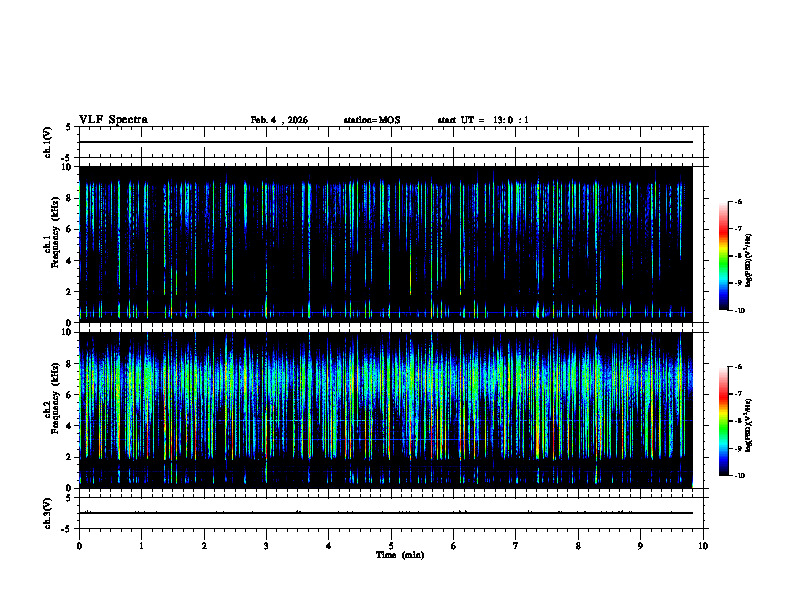Click the time axis tick label "3"
Viewport: 792px width, 612px height.
pyautogui.click(x=266, y=546)
